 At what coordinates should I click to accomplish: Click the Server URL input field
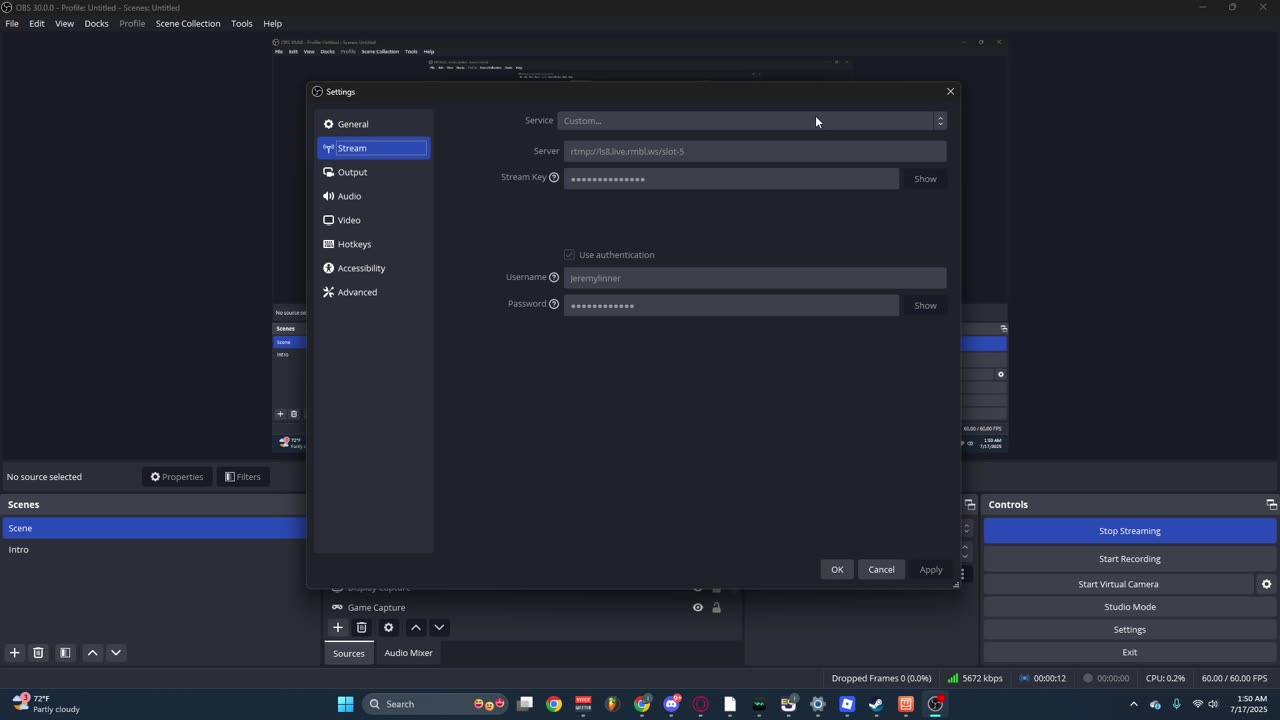[x=755, y=151]
